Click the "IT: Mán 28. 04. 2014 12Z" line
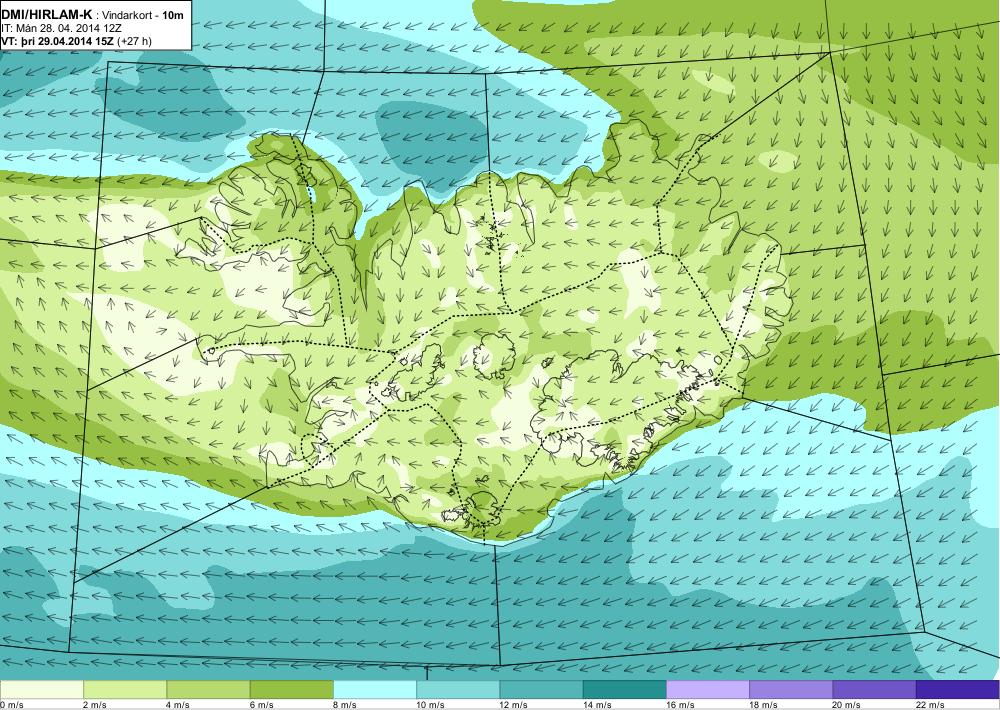 point(61,28)
